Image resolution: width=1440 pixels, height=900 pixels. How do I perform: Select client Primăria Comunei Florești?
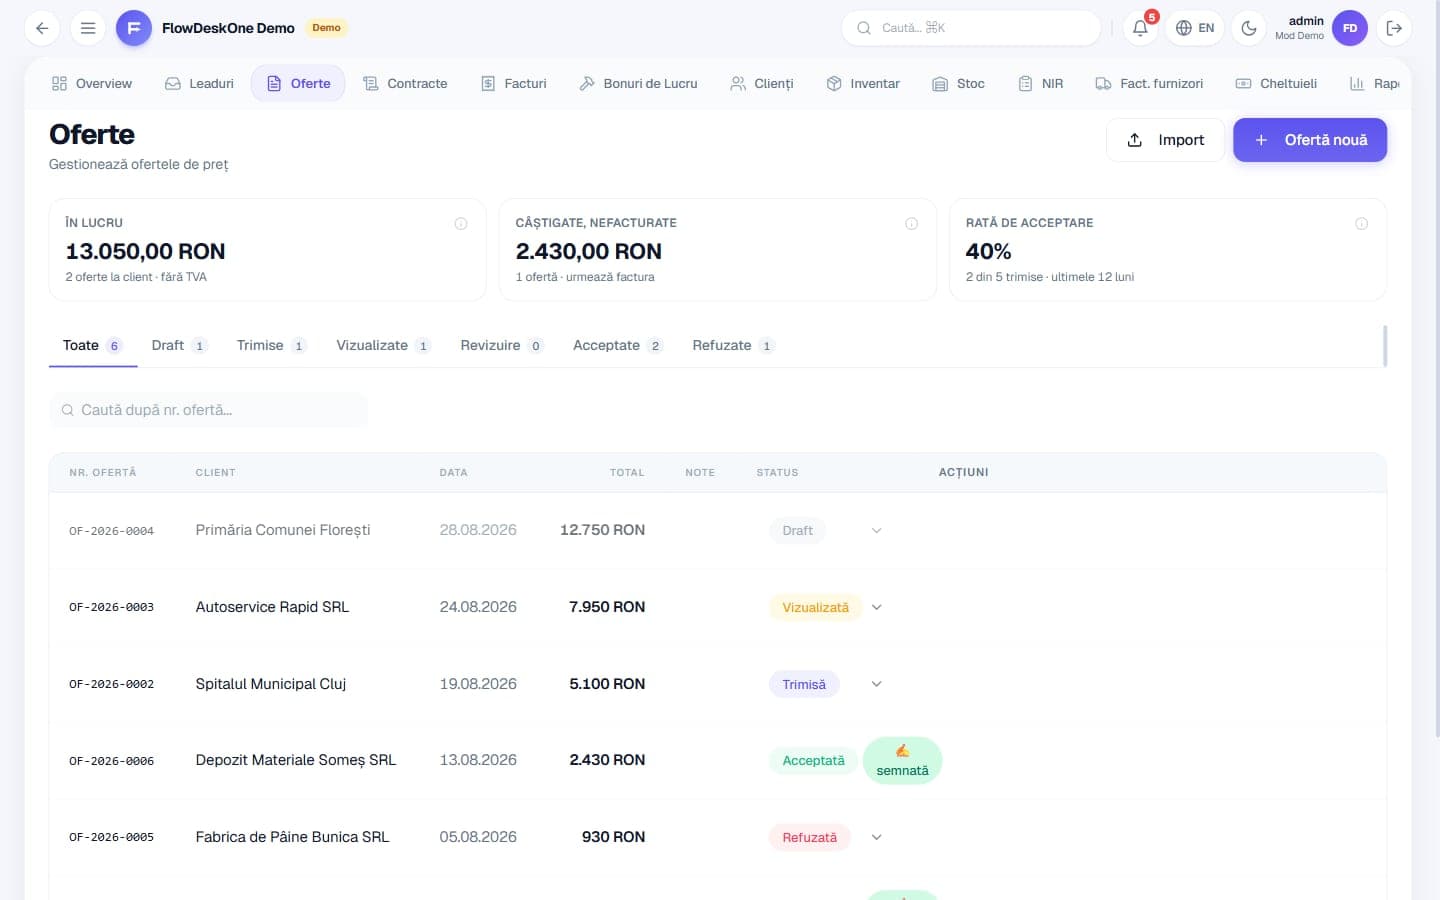tap(283, 530)
